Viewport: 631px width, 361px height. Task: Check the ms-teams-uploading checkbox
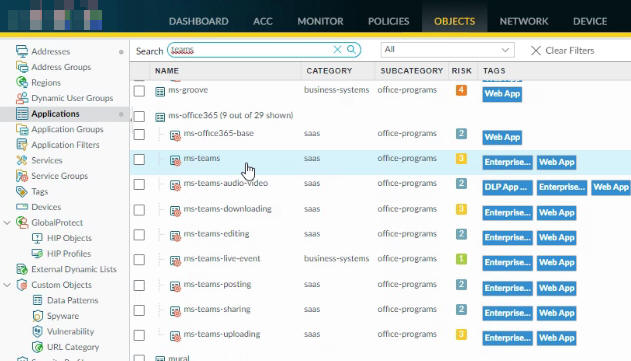(x=139, y=335)
